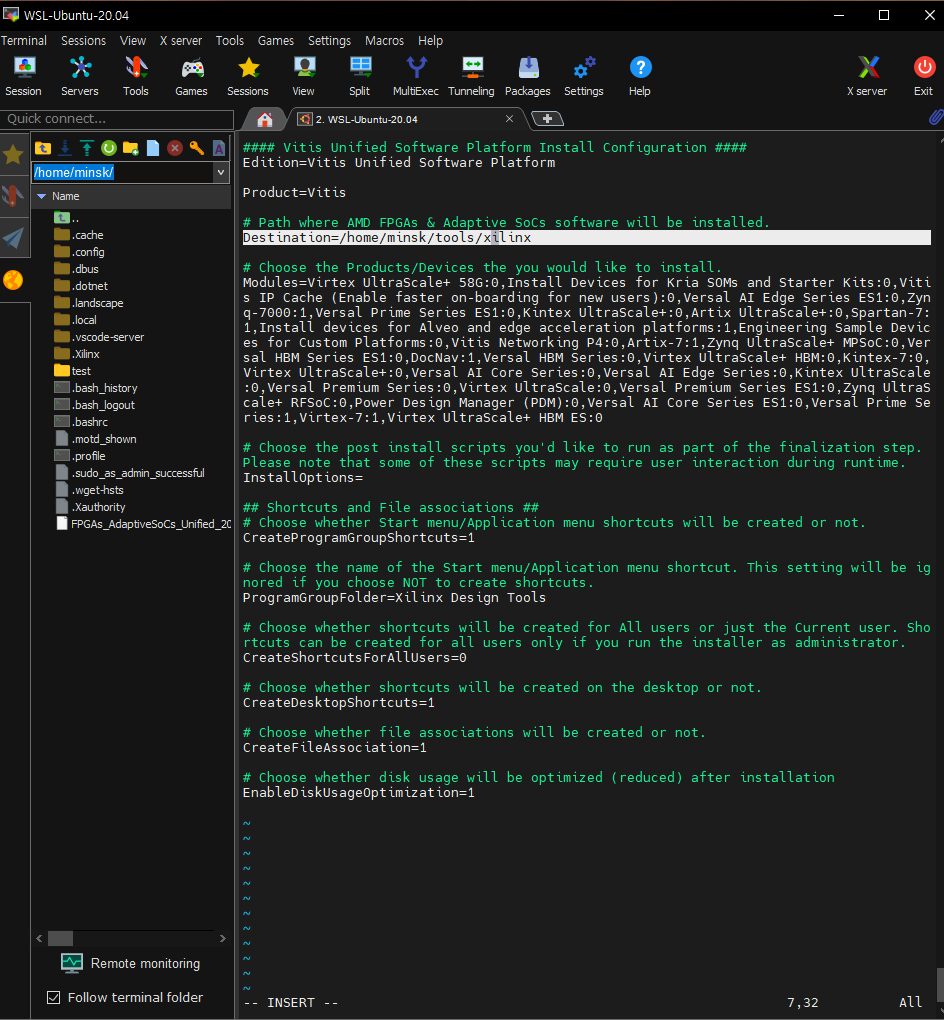Screen dimensions: 944x1020
Task: Click the Remote monitoring button
Action: point(130,963)
